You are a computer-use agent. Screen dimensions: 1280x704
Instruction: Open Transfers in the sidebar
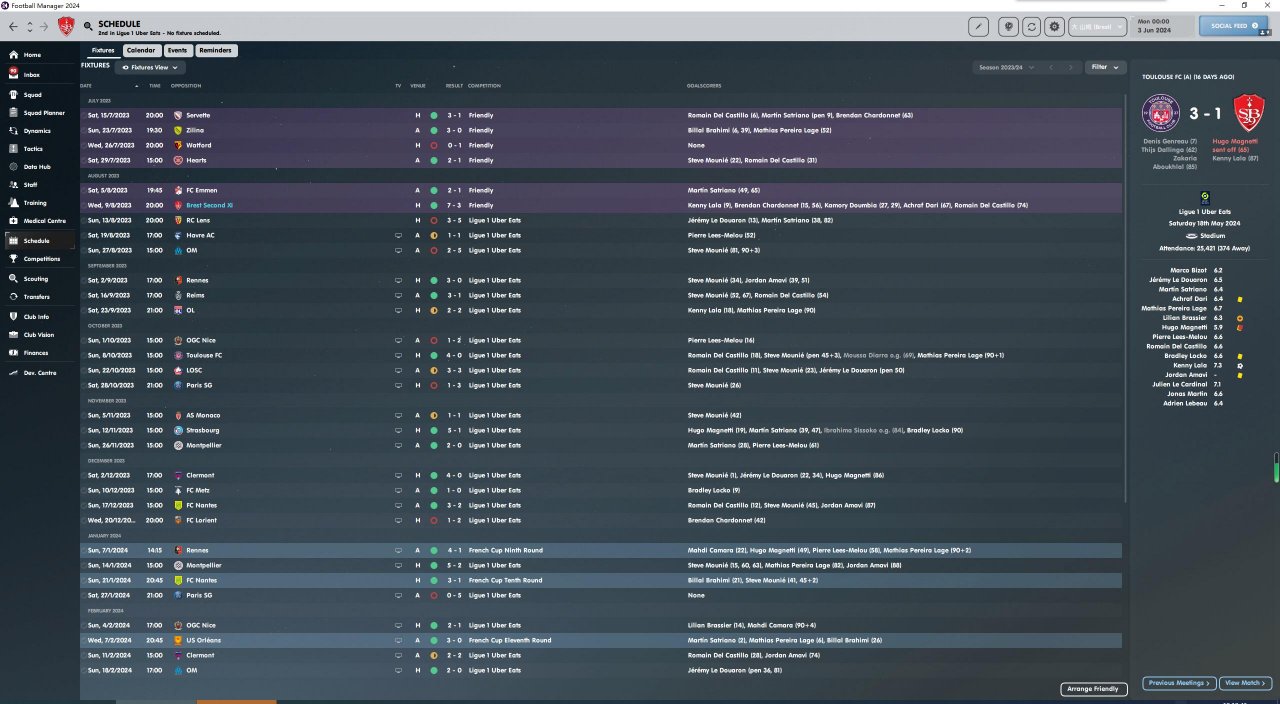point(40,297)
